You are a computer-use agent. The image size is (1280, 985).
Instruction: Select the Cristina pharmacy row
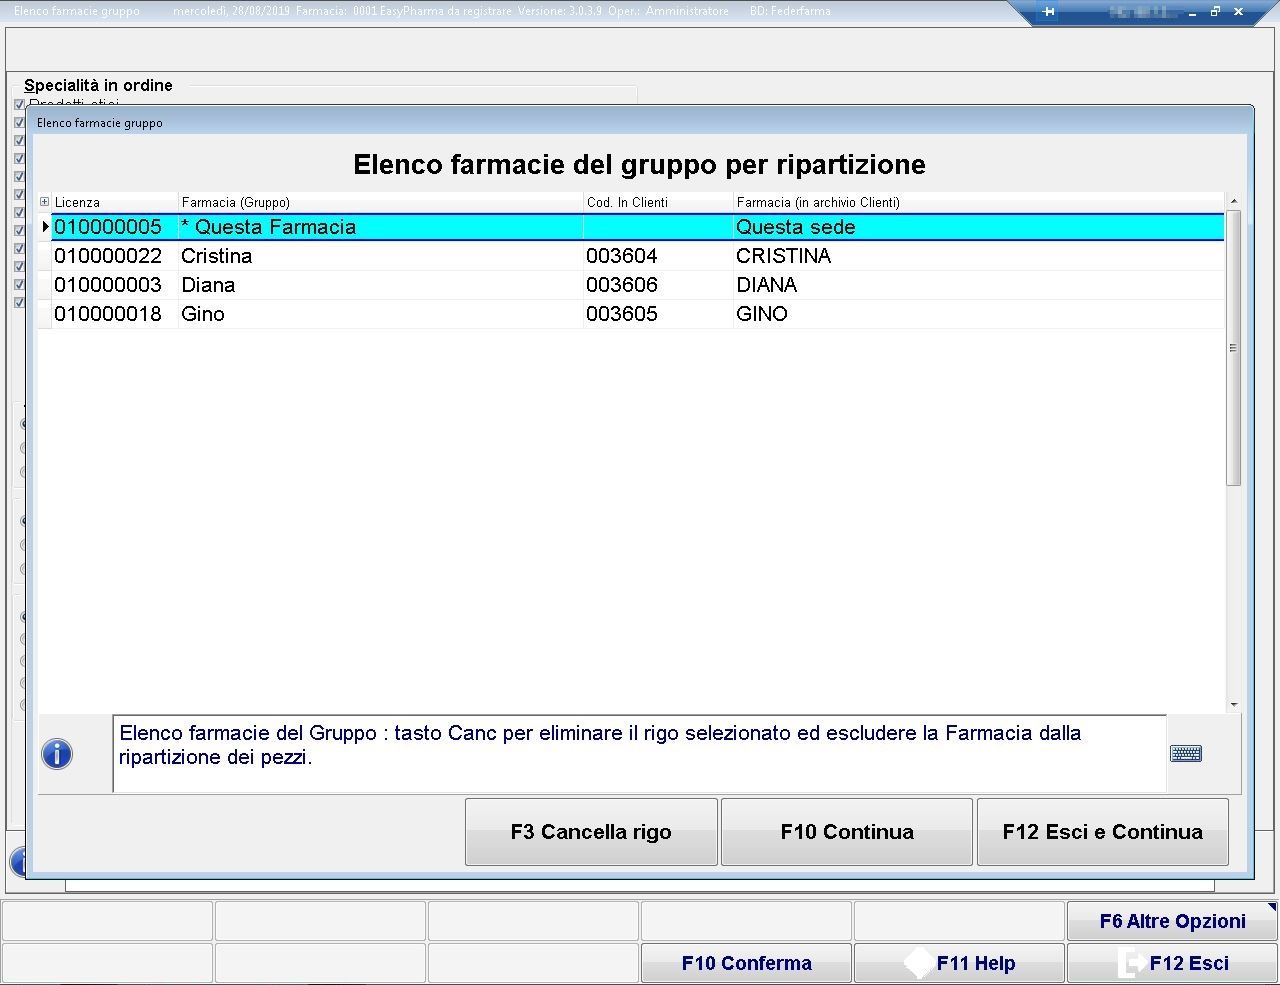[216, 256]
